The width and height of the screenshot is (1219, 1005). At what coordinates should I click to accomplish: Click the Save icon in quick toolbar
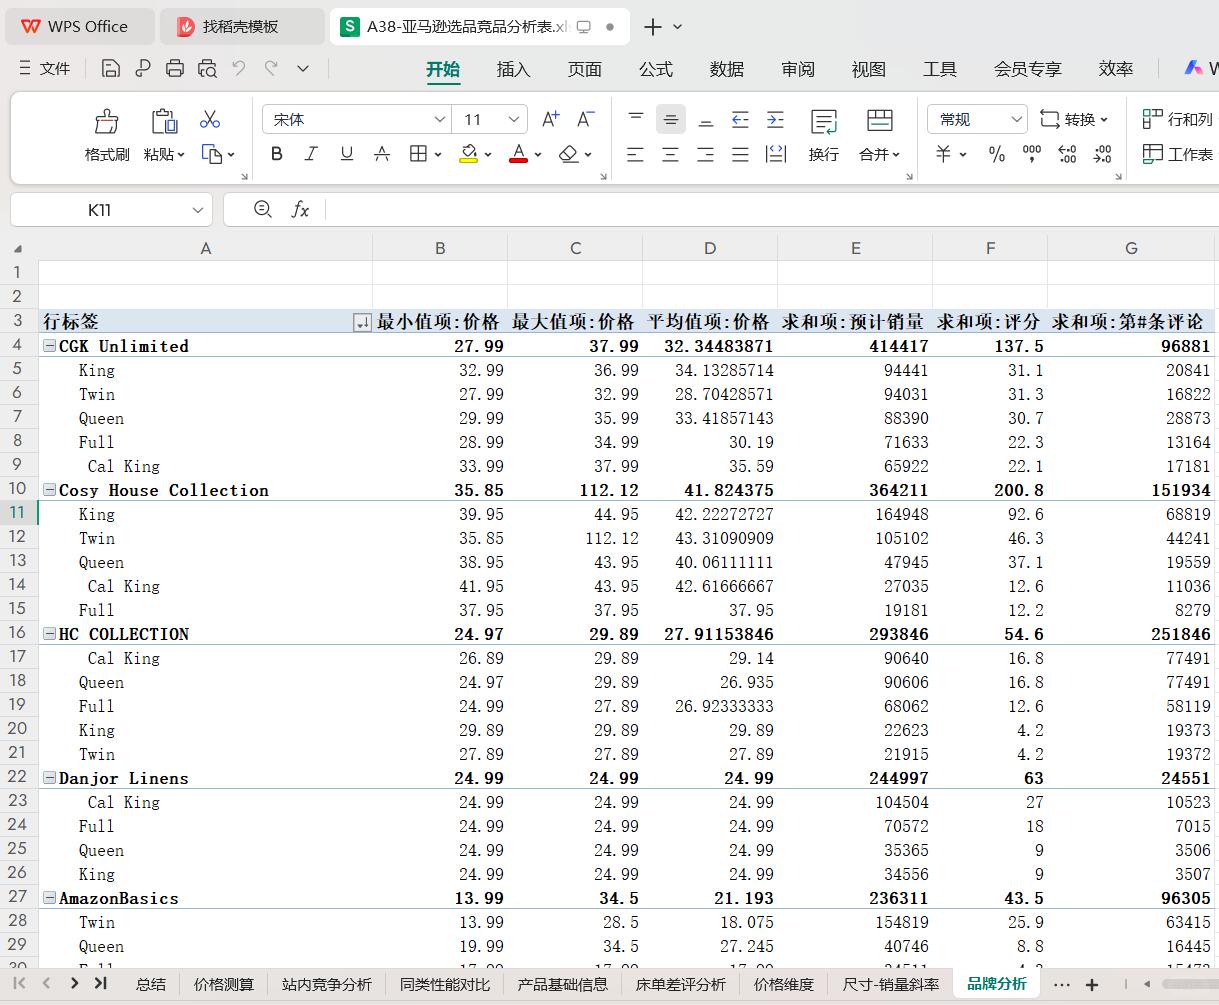pyautogui.click(x=111, y=68)
